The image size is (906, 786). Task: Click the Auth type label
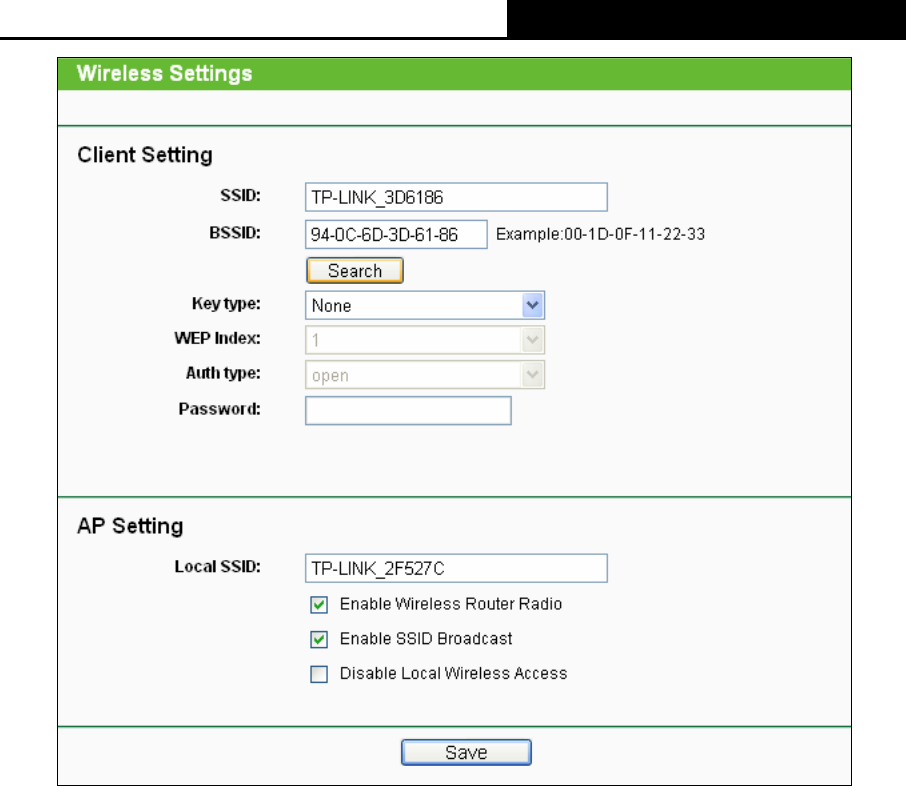point(223,373)
